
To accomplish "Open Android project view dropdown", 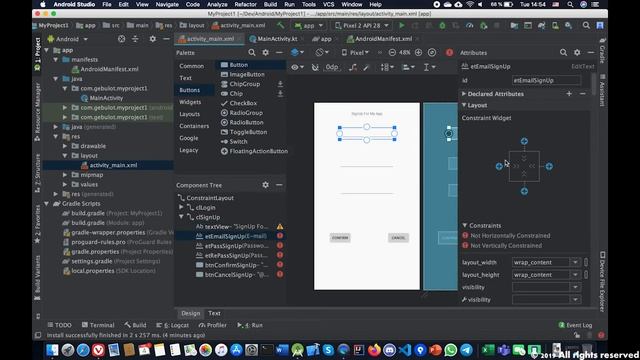I will 68,39.
